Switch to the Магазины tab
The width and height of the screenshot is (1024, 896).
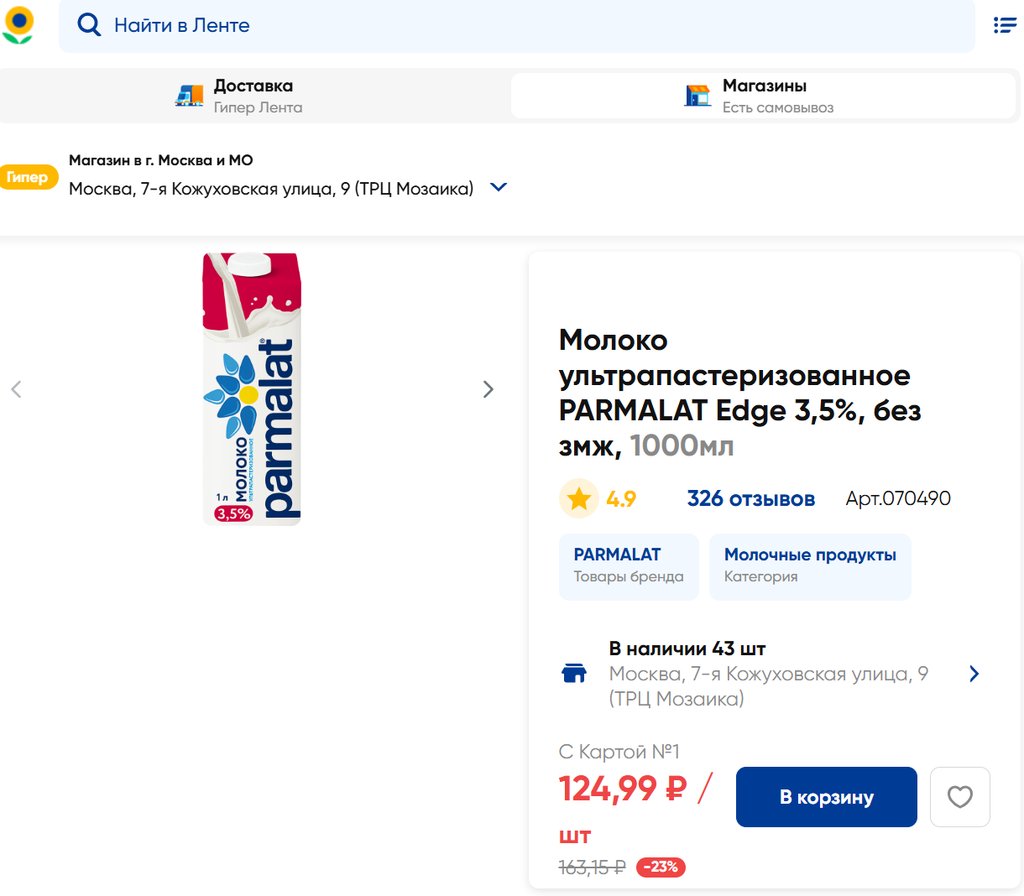tap(764, 96)
